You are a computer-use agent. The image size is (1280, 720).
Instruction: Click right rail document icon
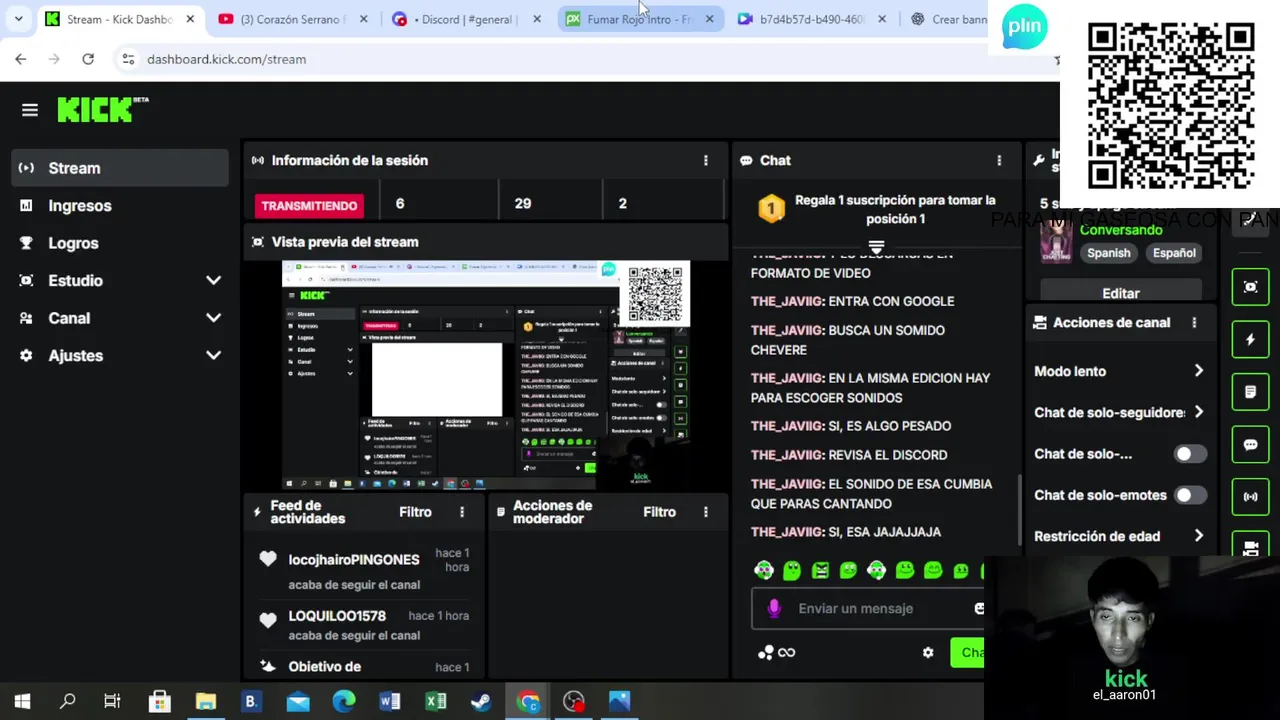pyautogui.click(x=1250, y=392)
